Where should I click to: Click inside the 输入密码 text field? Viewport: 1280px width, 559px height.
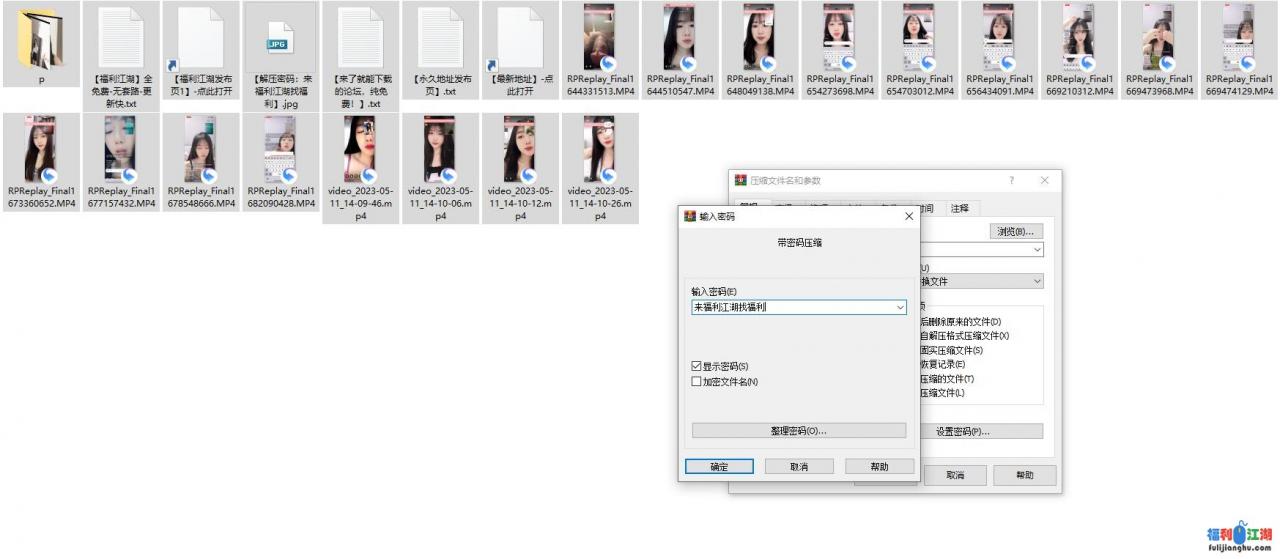[x=790, y=308]
